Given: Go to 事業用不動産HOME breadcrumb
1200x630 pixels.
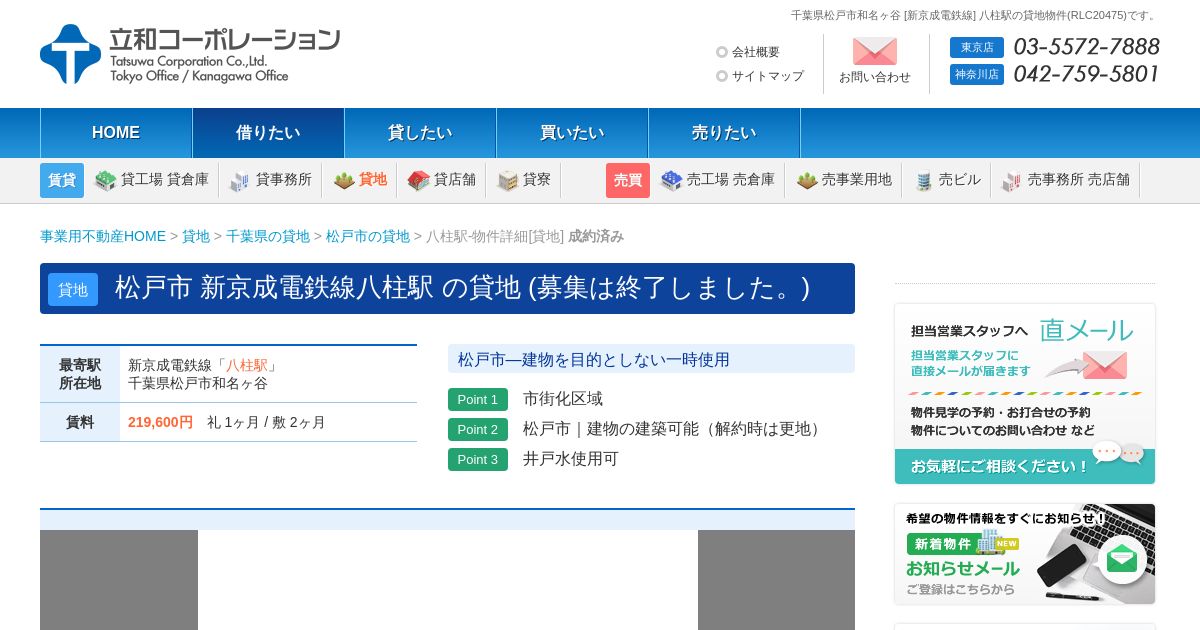Looking at the screenshot, I should 103,236.
